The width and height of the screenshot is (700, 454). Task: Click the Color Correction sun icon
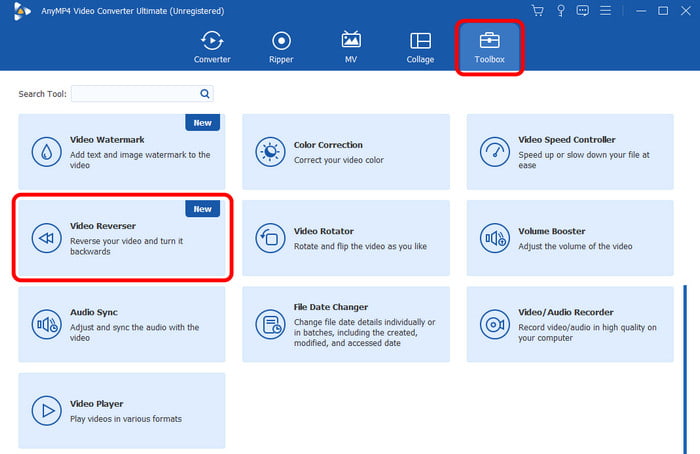pyautogui.click(x=270, y=152)
